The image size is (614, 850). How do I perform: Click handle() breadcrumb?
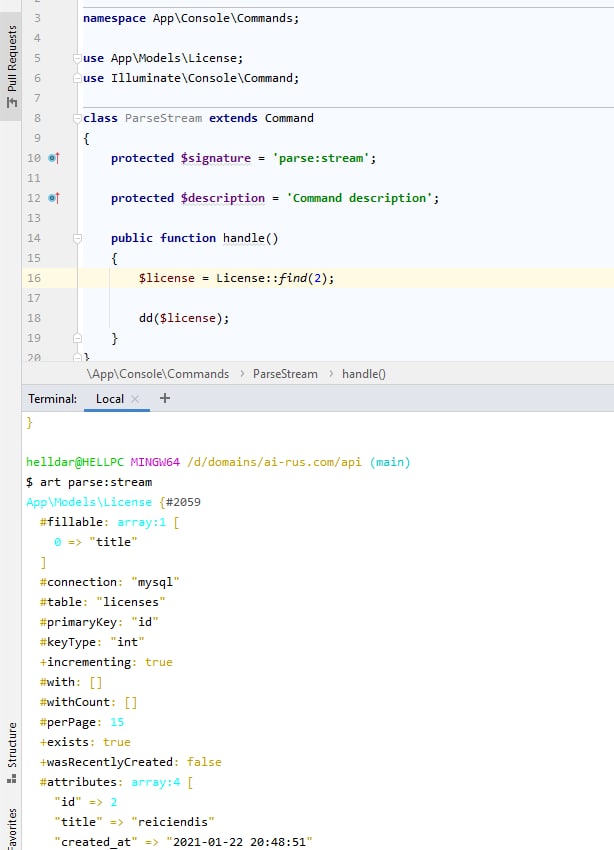point(364,374)
